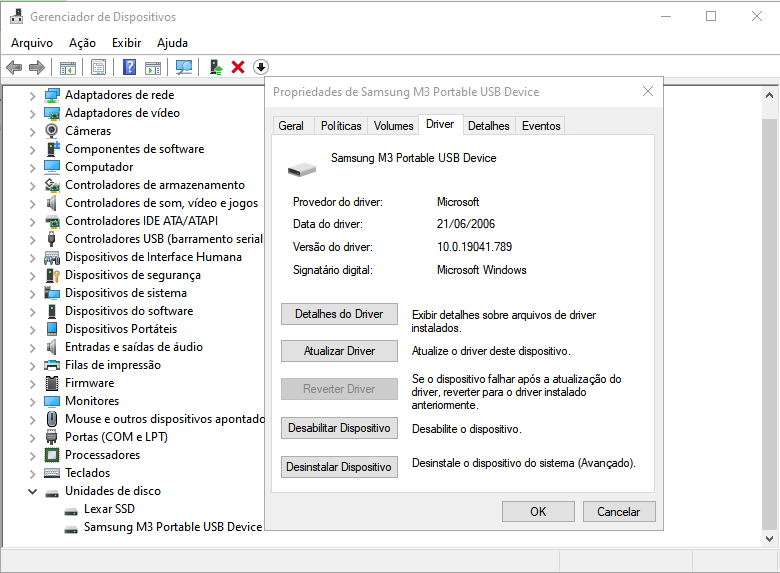Screen dimensions: 780x573
Task: Click the Lexar SSD drive icon
Action: 71,510
